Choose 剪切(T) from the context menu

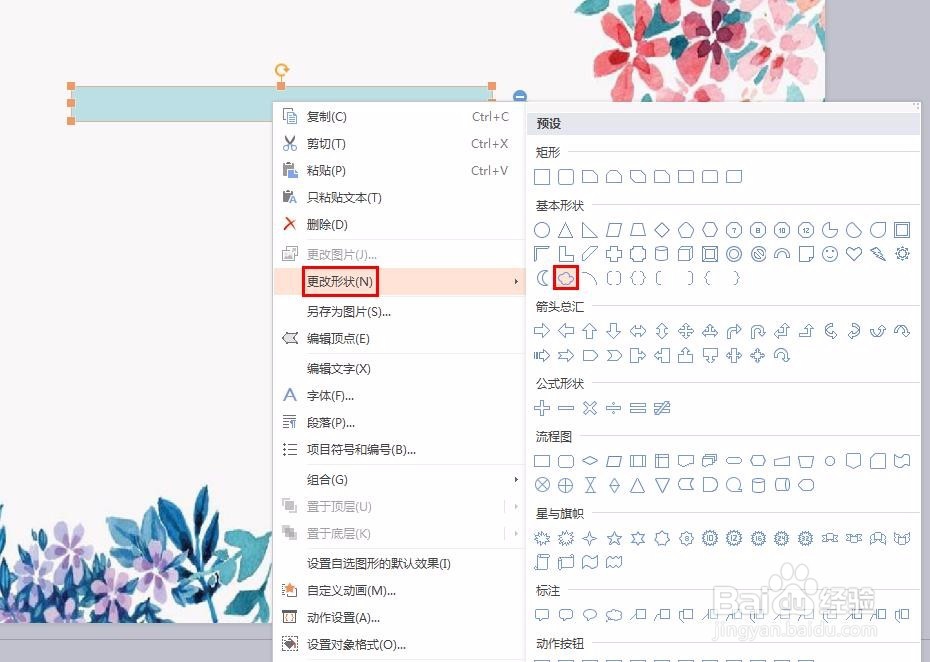tap(326, 144)
